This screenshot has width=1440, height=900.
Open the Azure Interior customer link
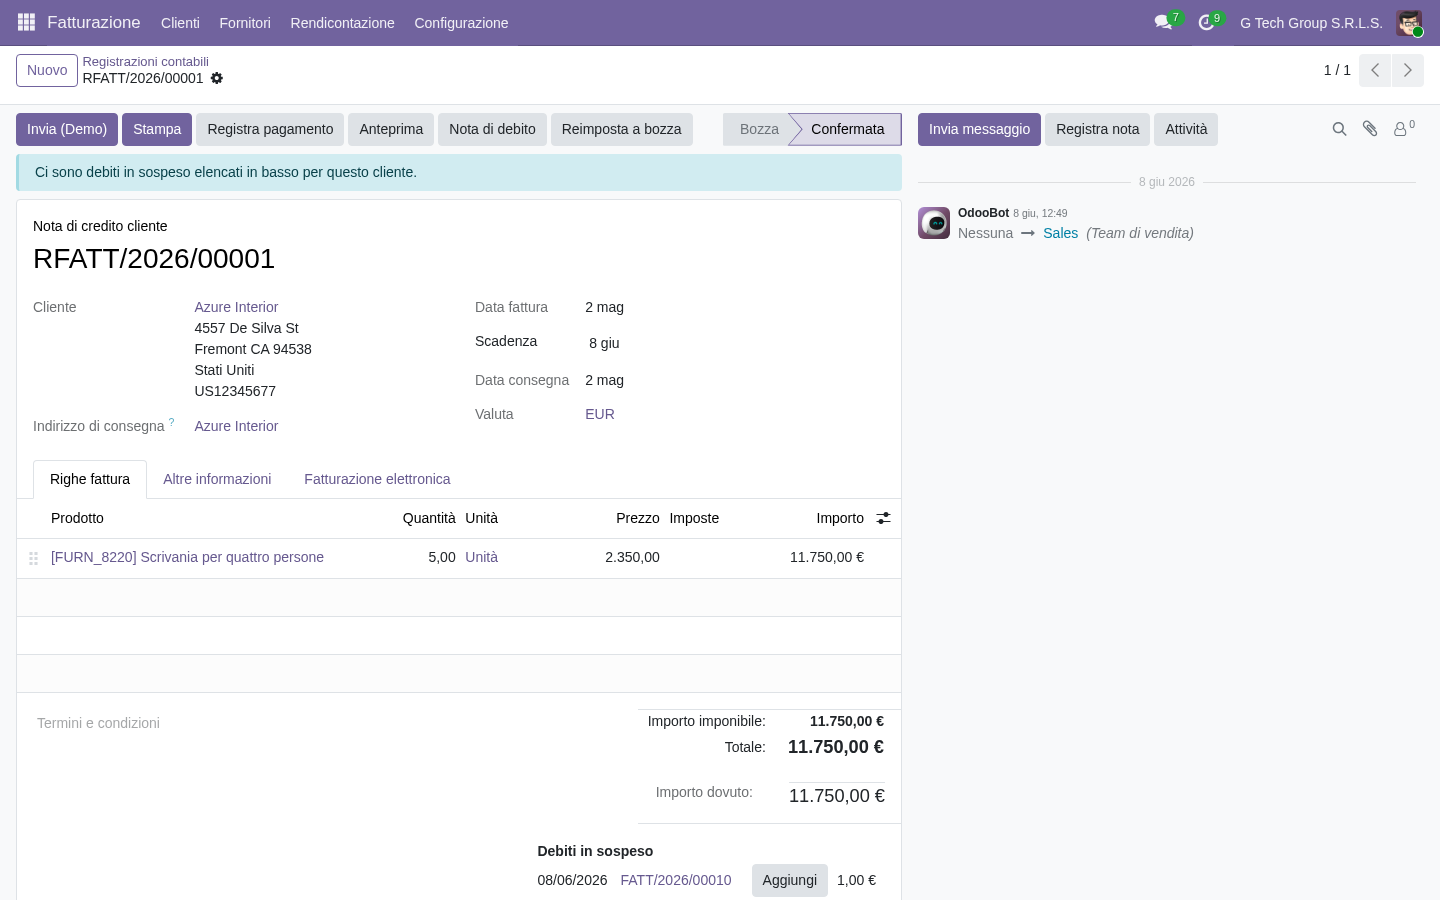point(236,307)
